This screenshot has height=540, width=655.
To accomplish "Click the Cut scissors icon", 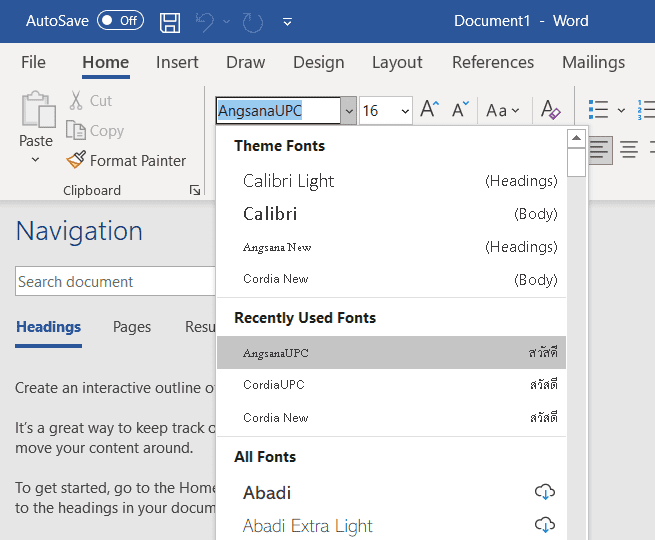I will (x=76, y=100).
